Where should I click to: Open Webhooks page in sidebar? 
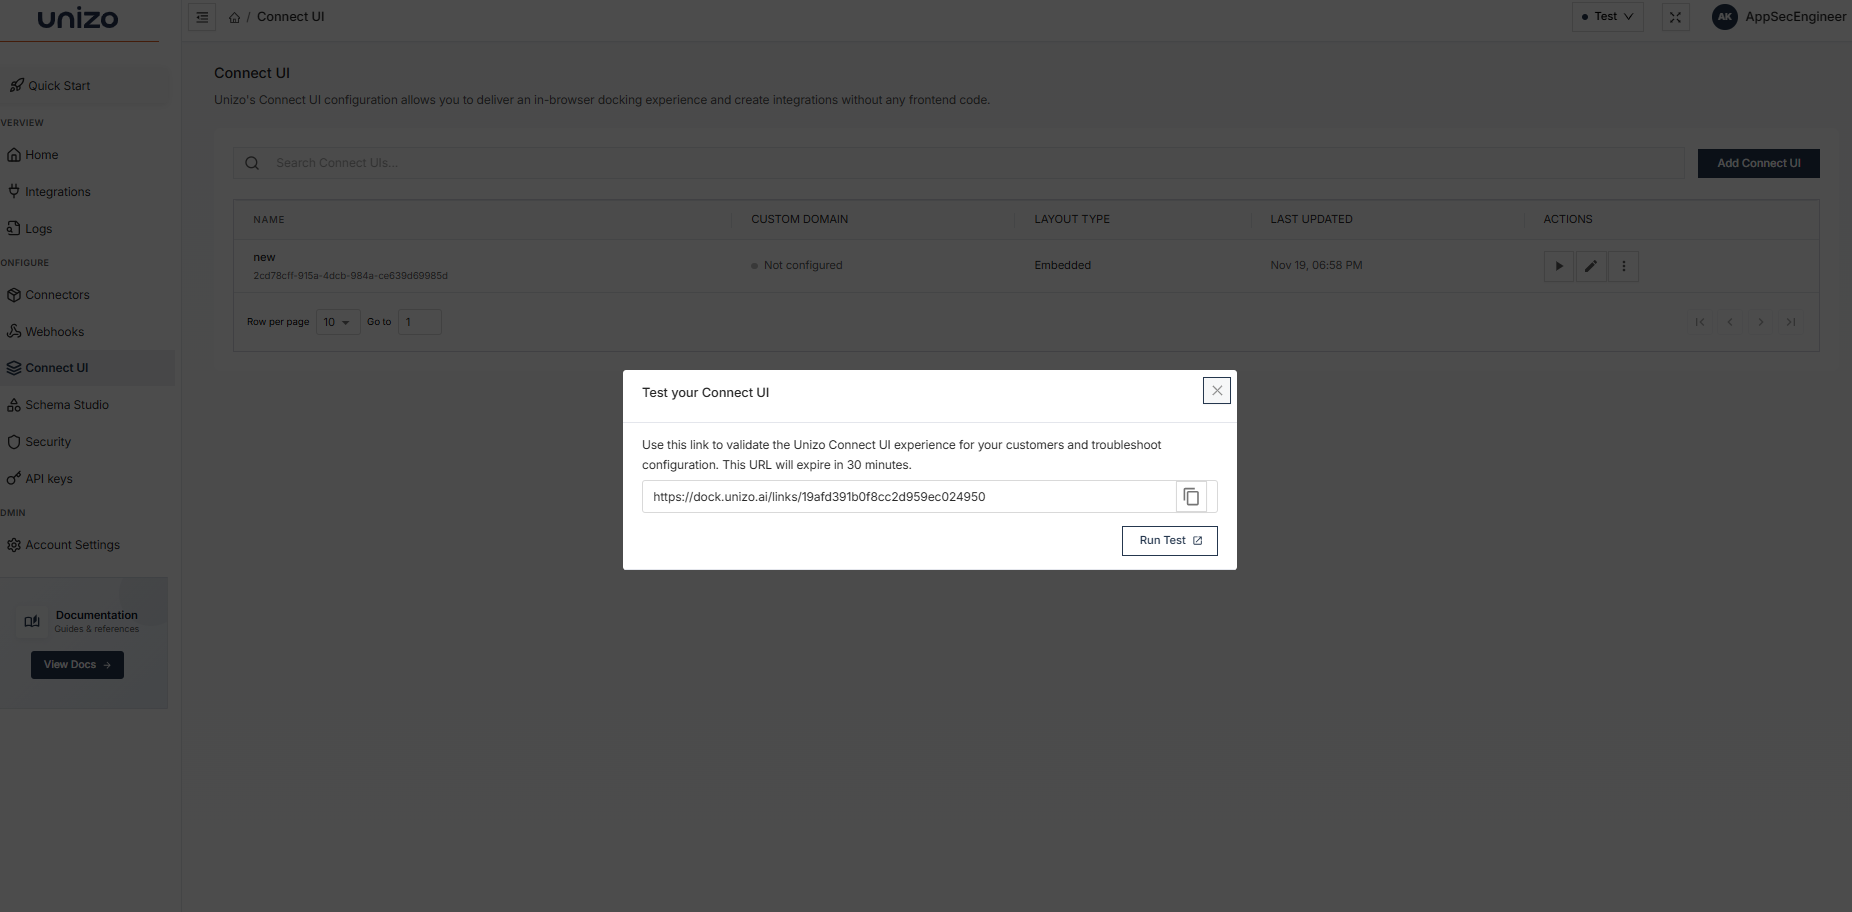click(x=54, y=332)
